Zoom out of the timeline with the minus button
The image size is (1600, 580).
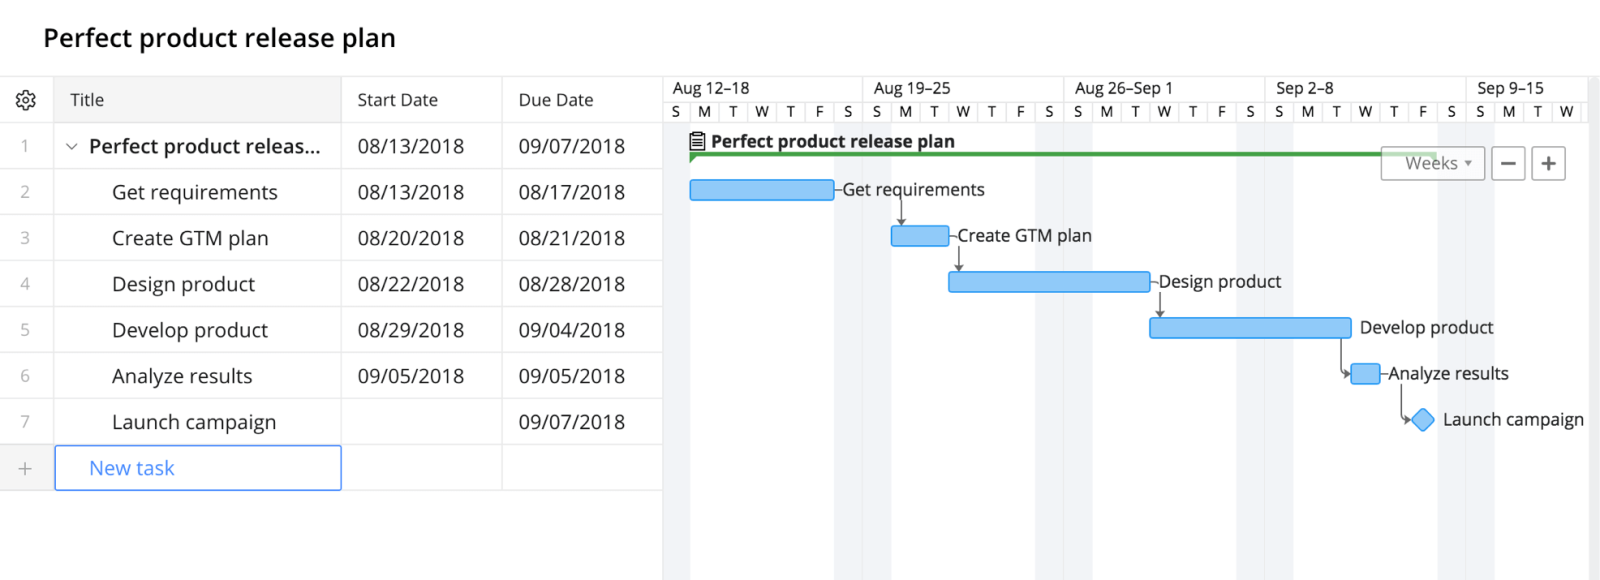[x=1508, y=163]
